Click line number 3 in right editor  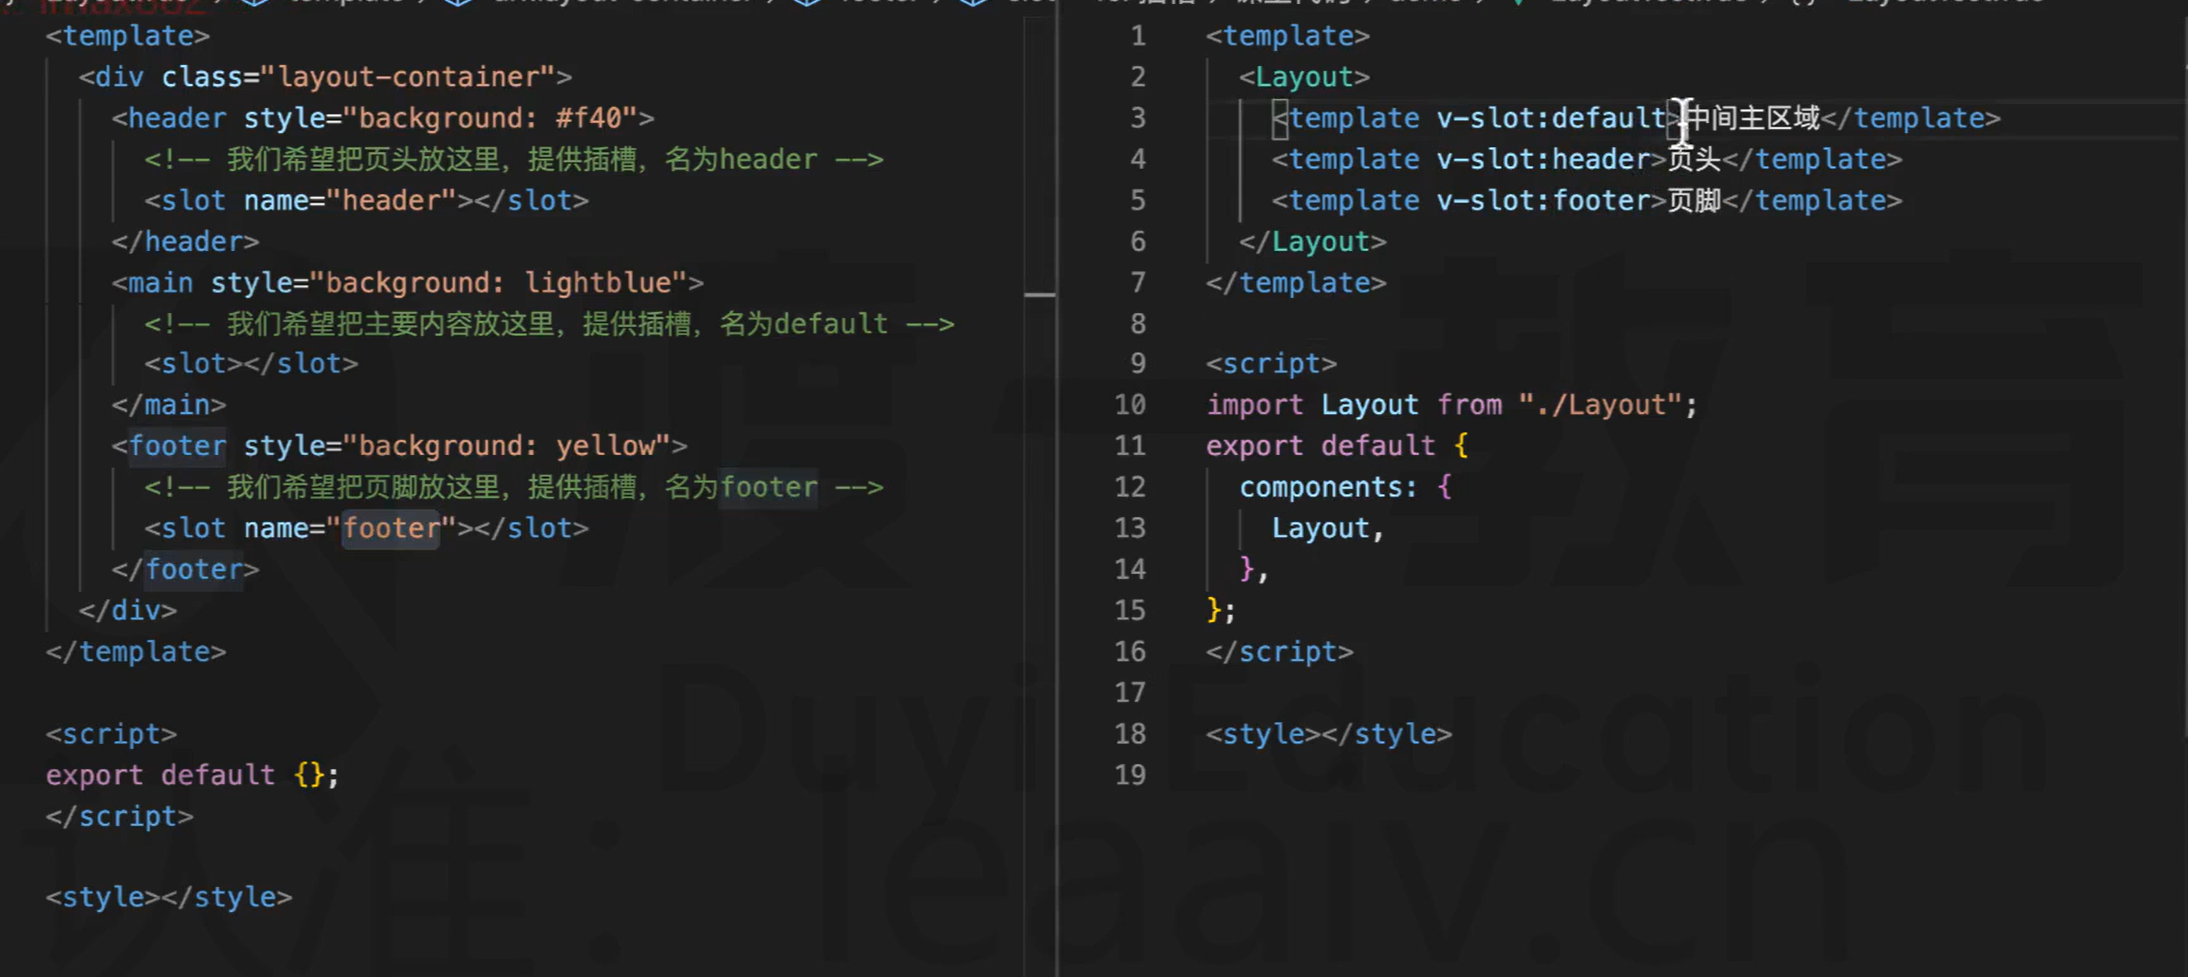pos(1138,118)
